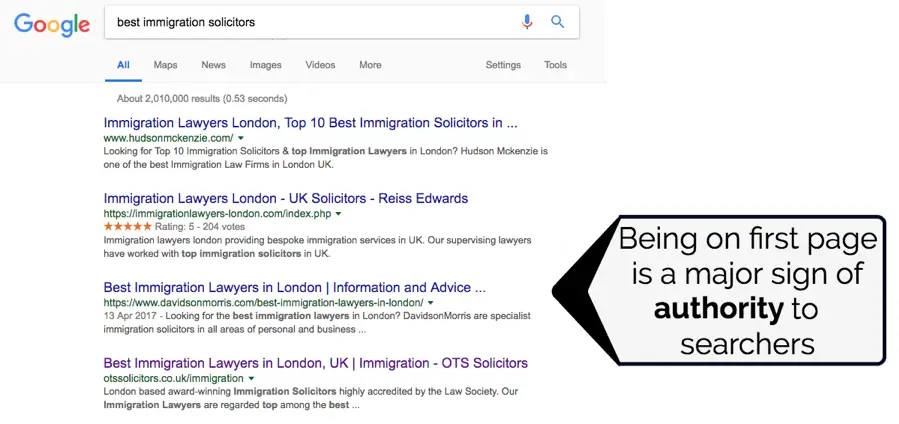899x424 pixels.
Task: Click the magnifying glass search button
Action: (558, 21)
